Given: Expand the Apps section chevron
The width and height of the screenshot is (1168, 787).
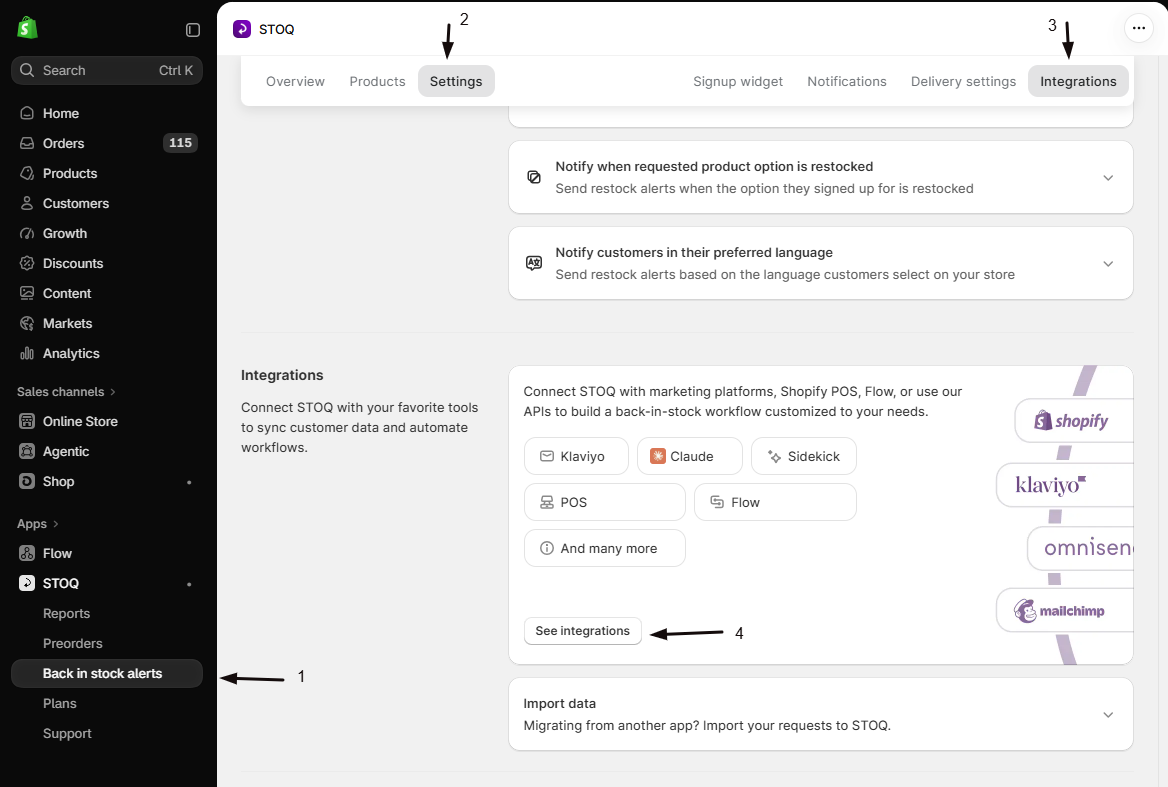Looking at the screenshot, I should click(x=55, y=524).
